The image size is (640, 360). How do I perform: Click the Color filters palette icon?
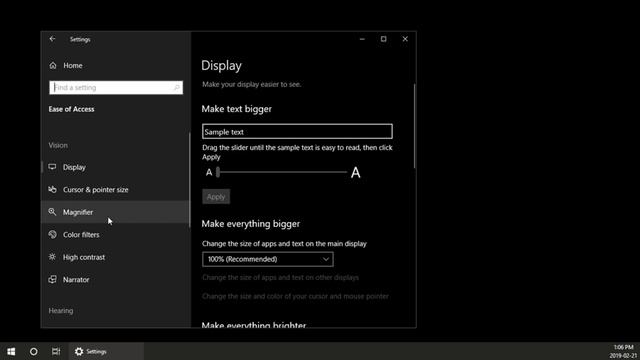click(x=52, y=234)
